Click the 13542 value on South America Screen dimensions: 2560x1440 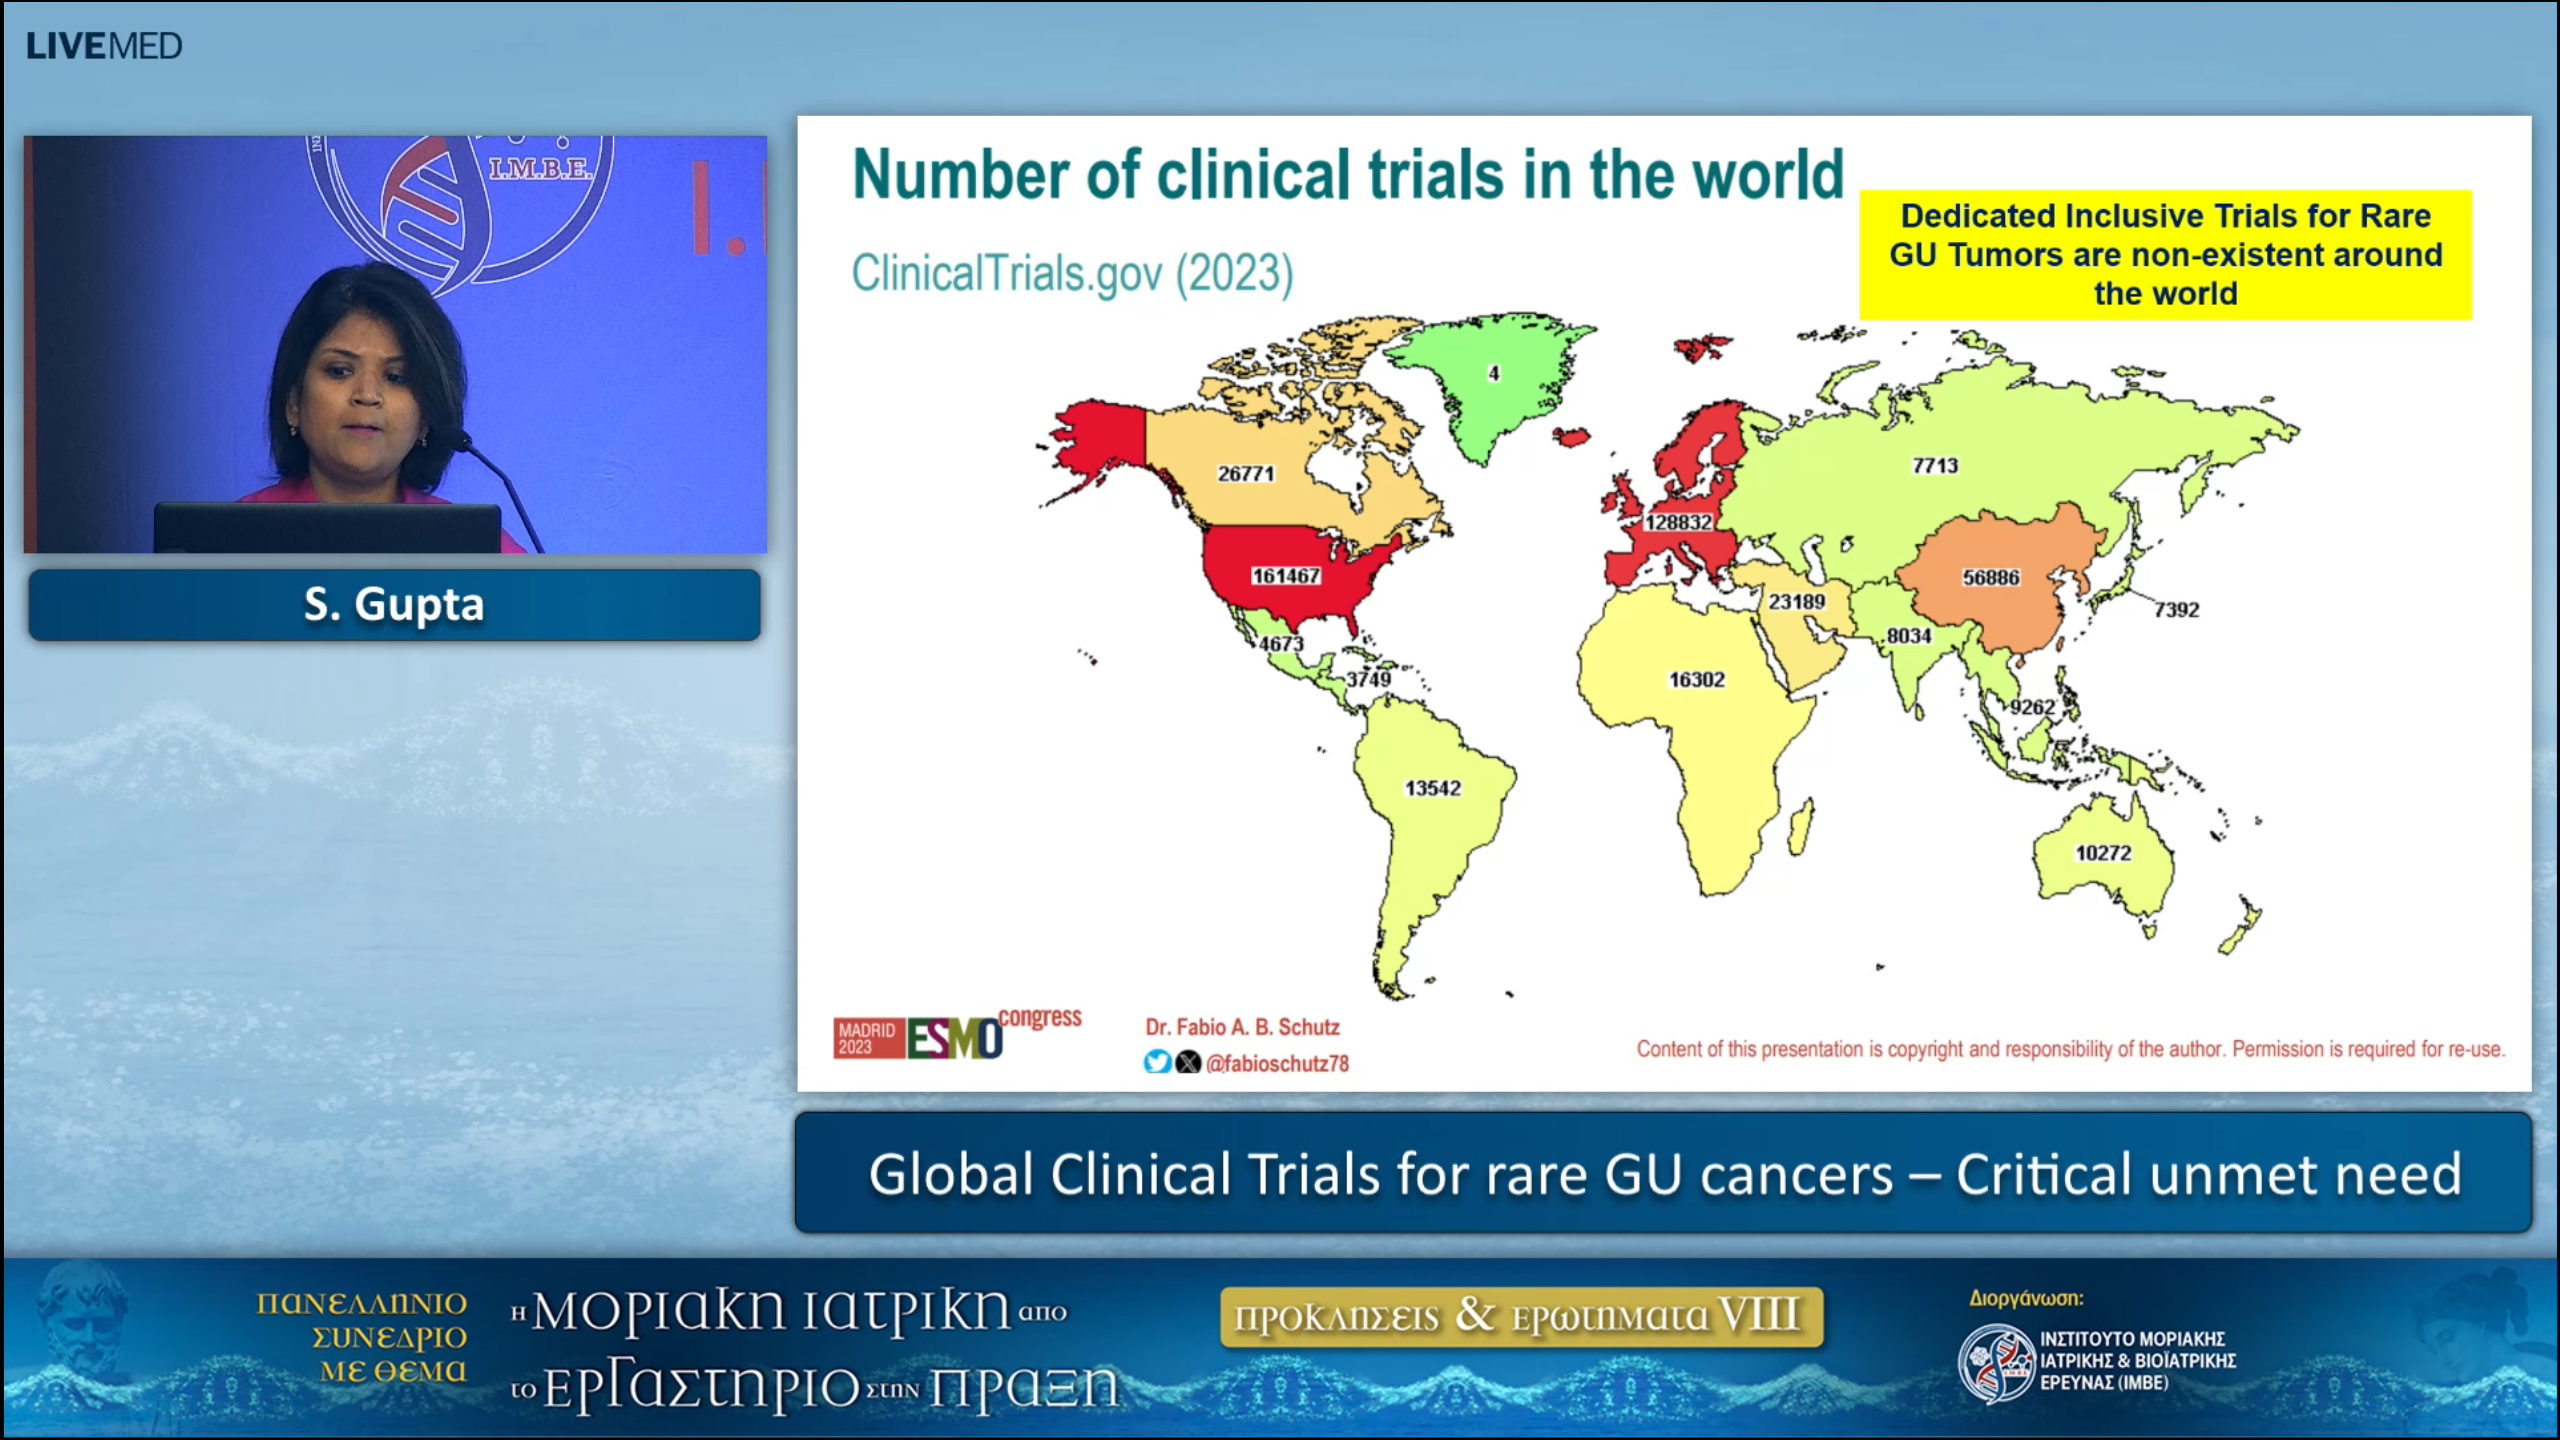tap(1432, 788)
